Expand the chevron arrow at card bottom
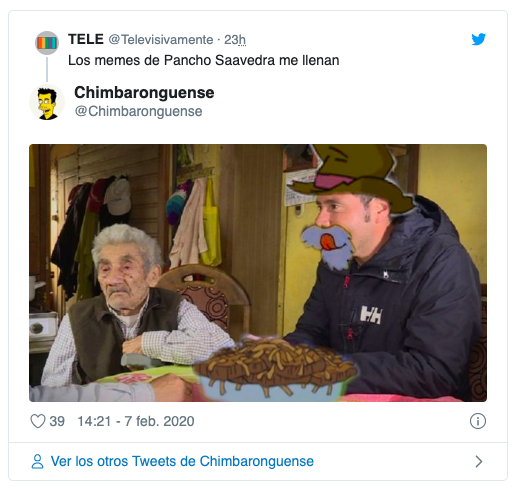 [479, 461]
